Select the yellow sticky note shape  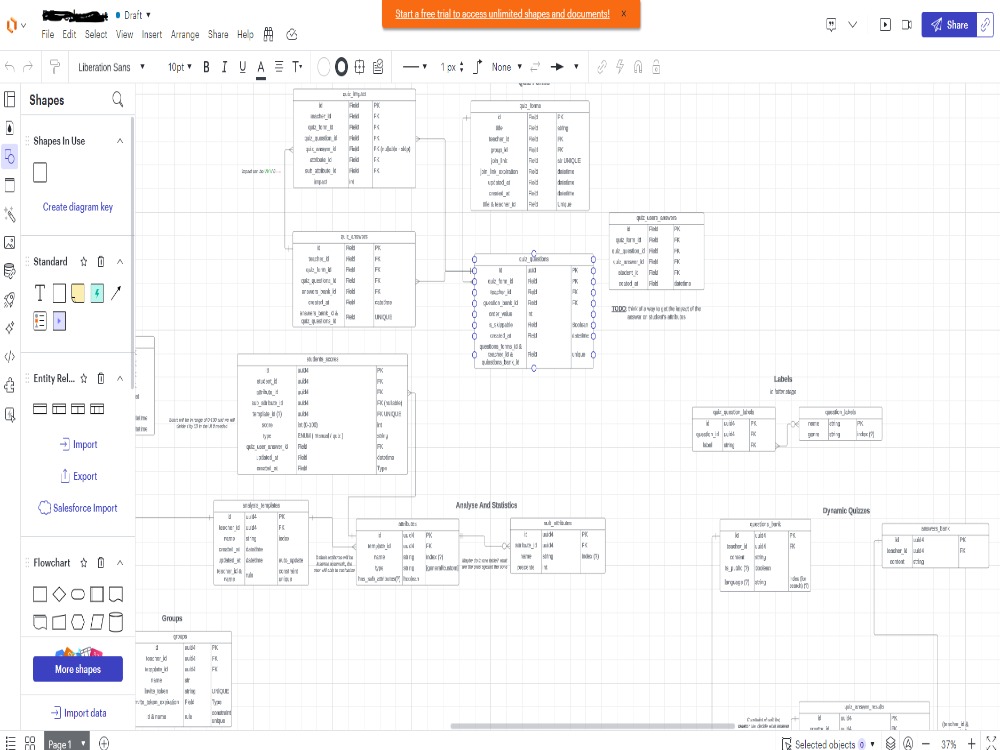coord(78,293)
